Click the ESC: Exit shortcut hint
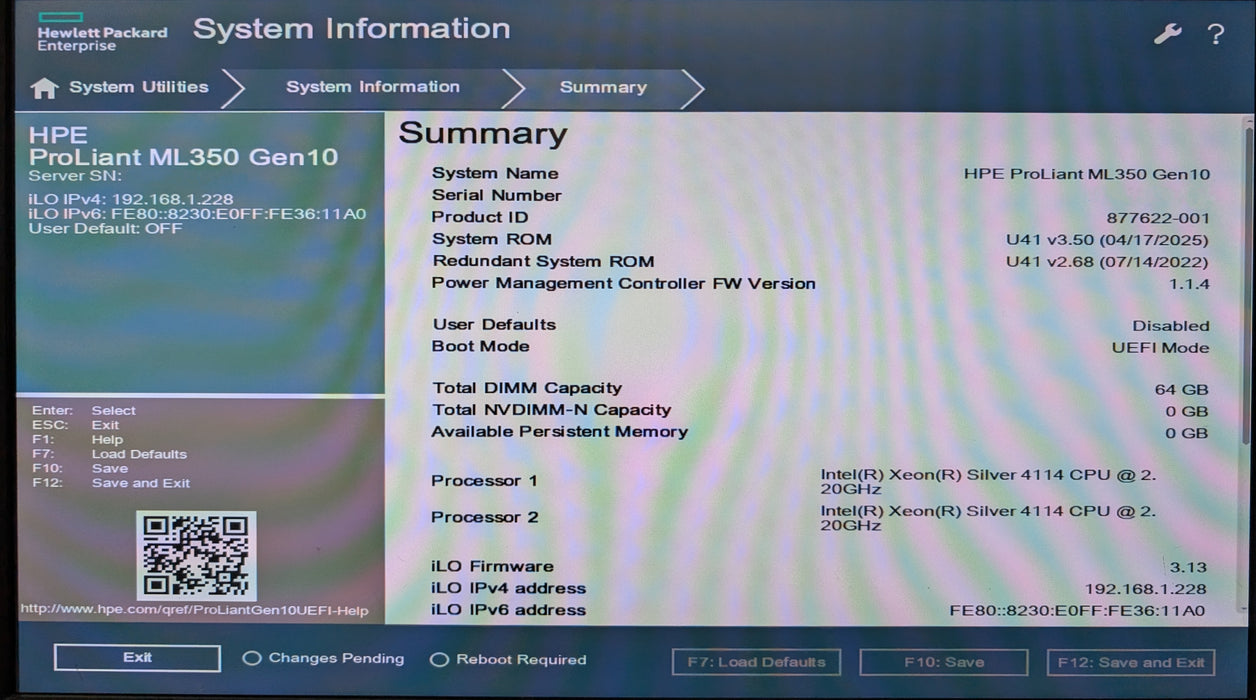Screen dimensions: 1256x700 [75, 425]
